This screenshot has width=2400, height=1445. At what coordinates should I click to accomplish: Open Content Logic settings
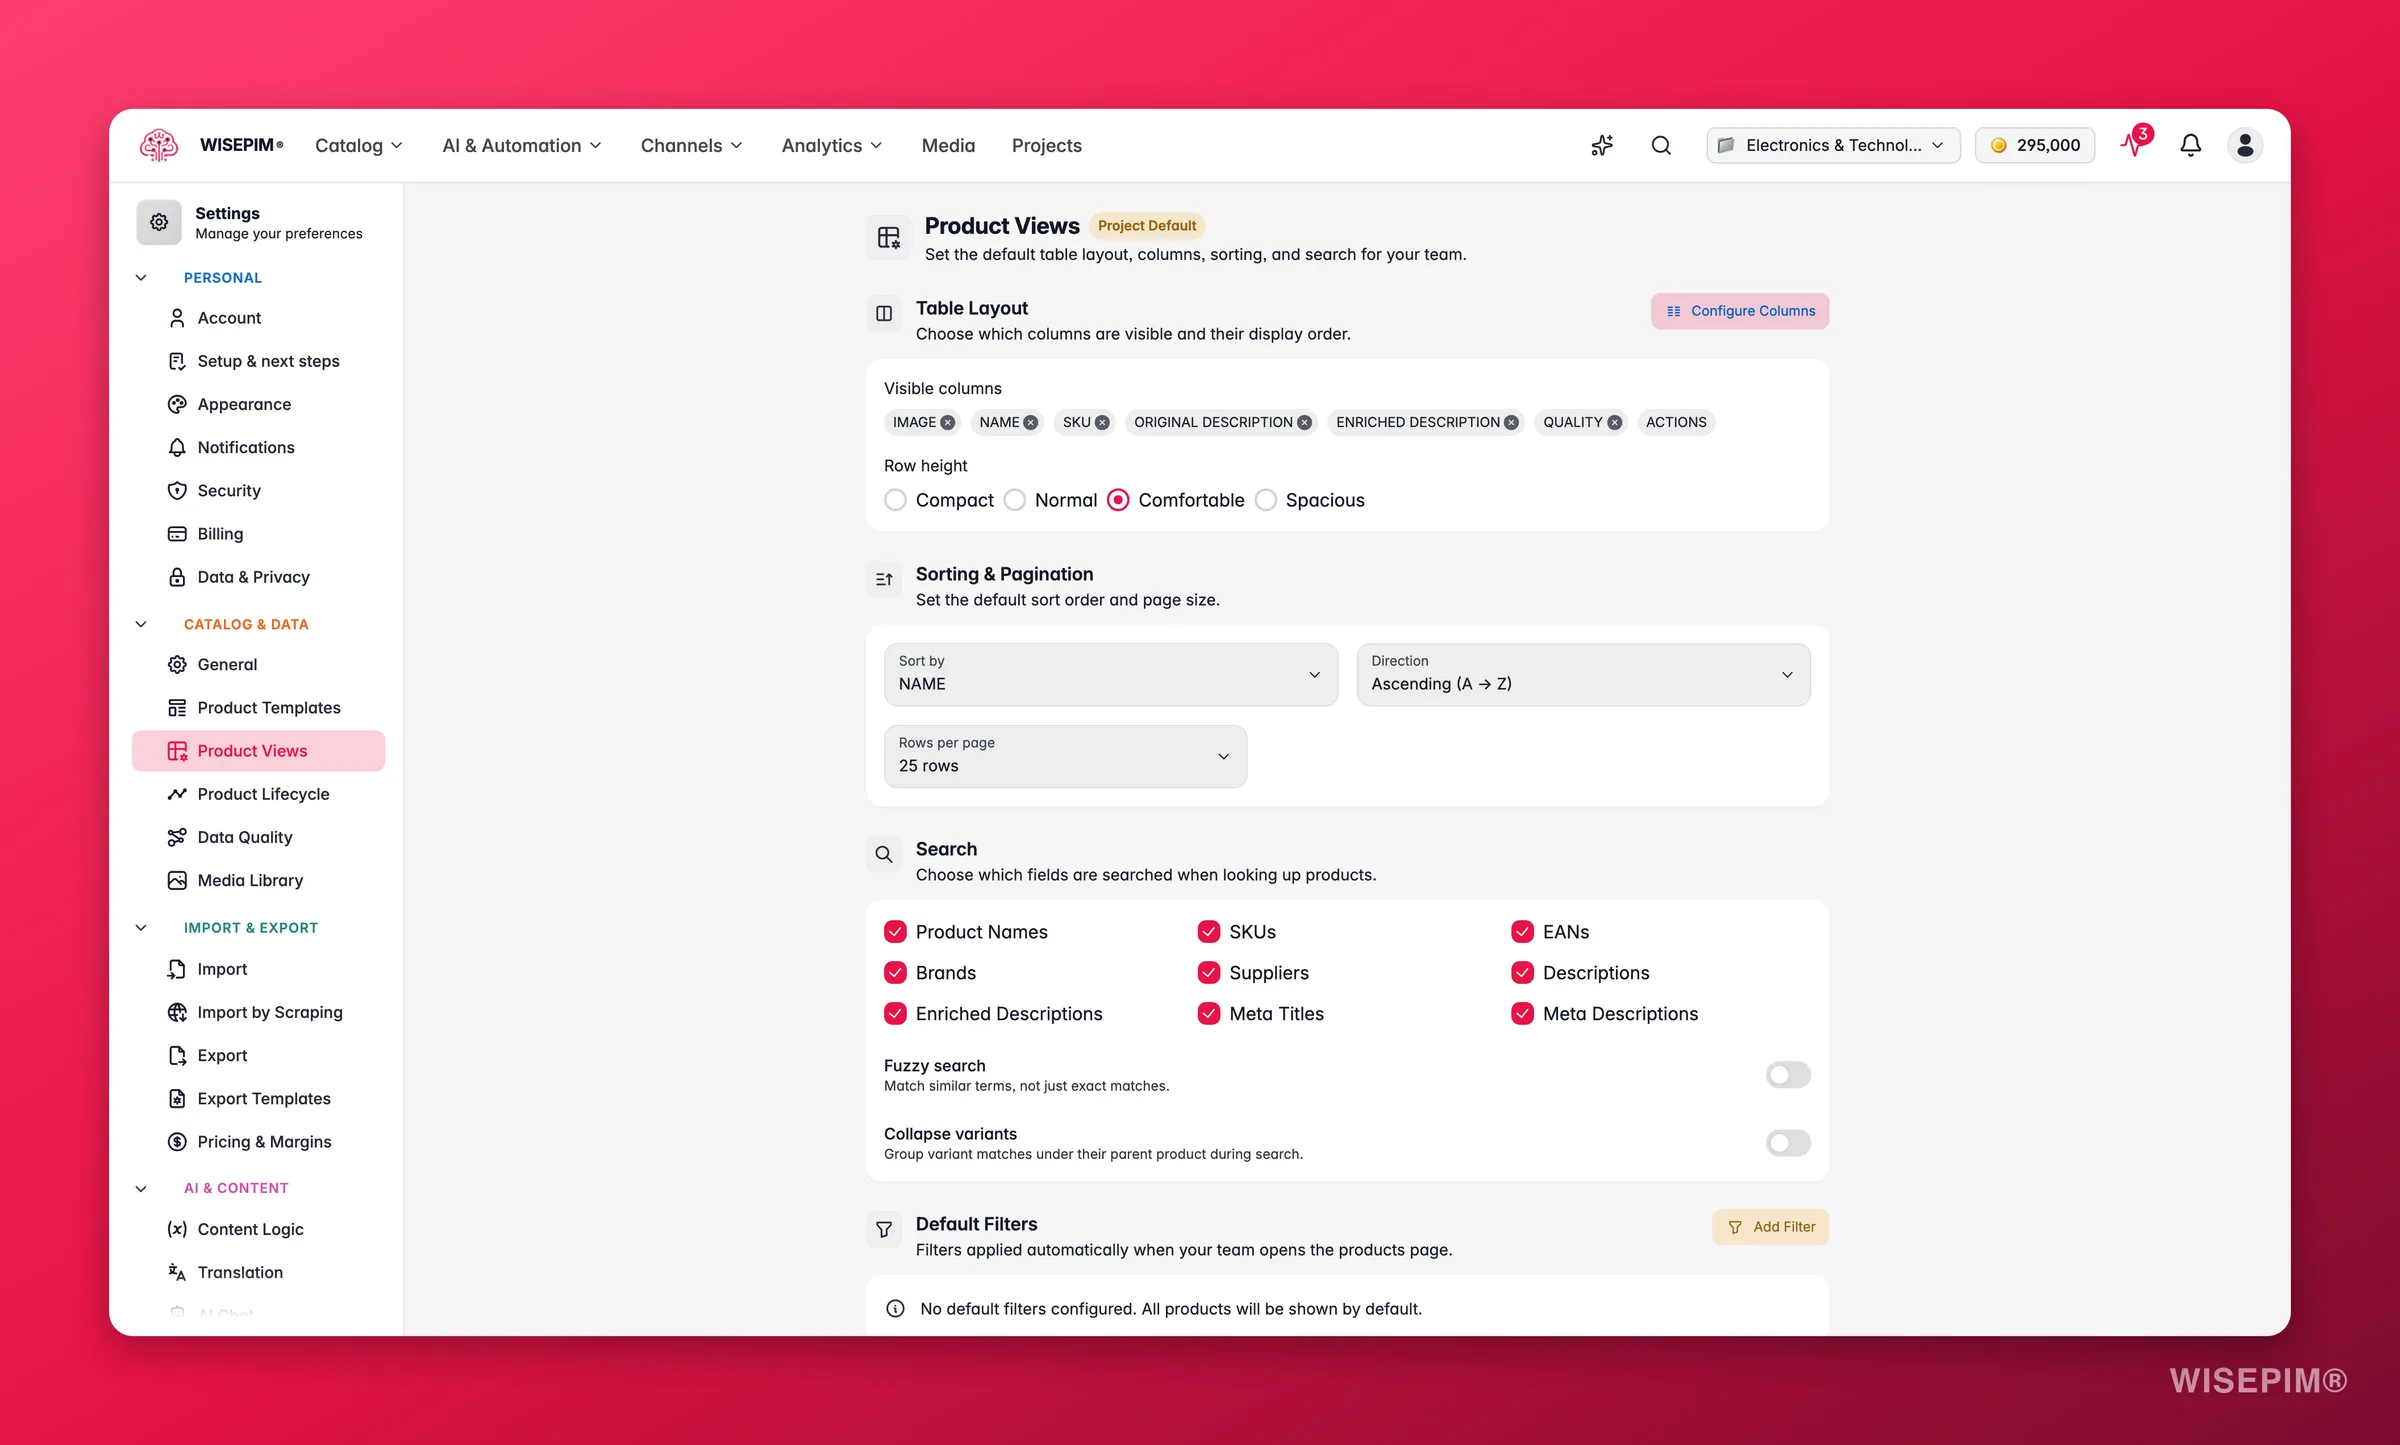(x=258, y=1229)
